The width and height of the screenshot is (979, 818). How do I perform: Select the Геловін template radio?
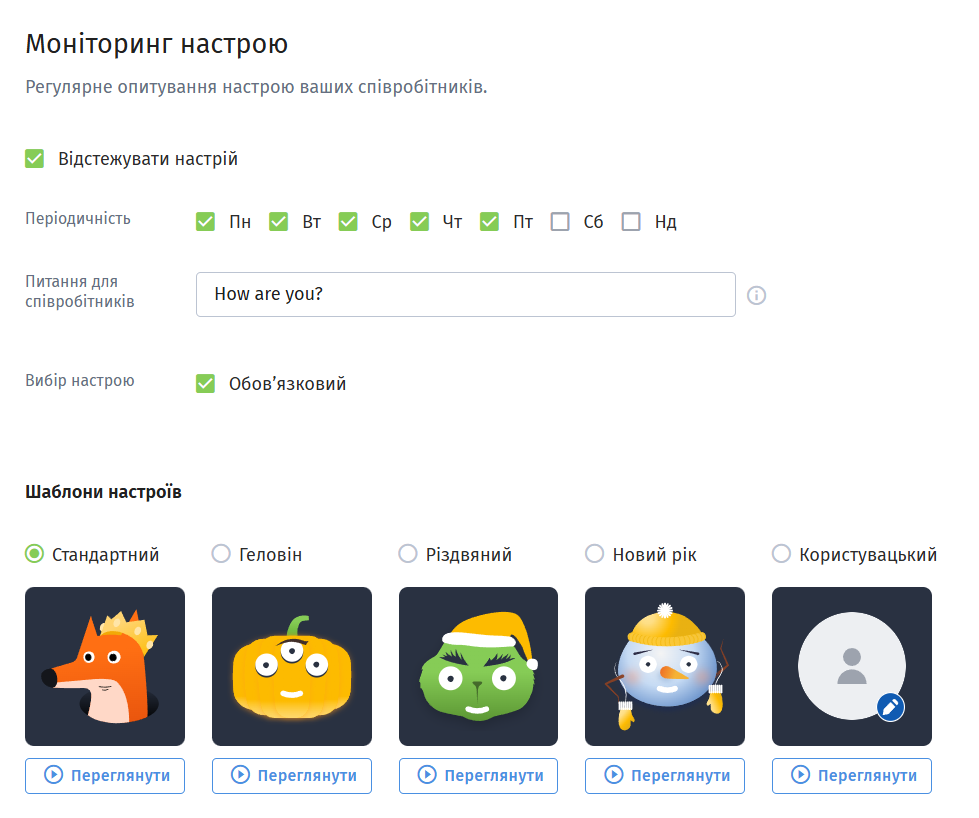tap(221, 554)
